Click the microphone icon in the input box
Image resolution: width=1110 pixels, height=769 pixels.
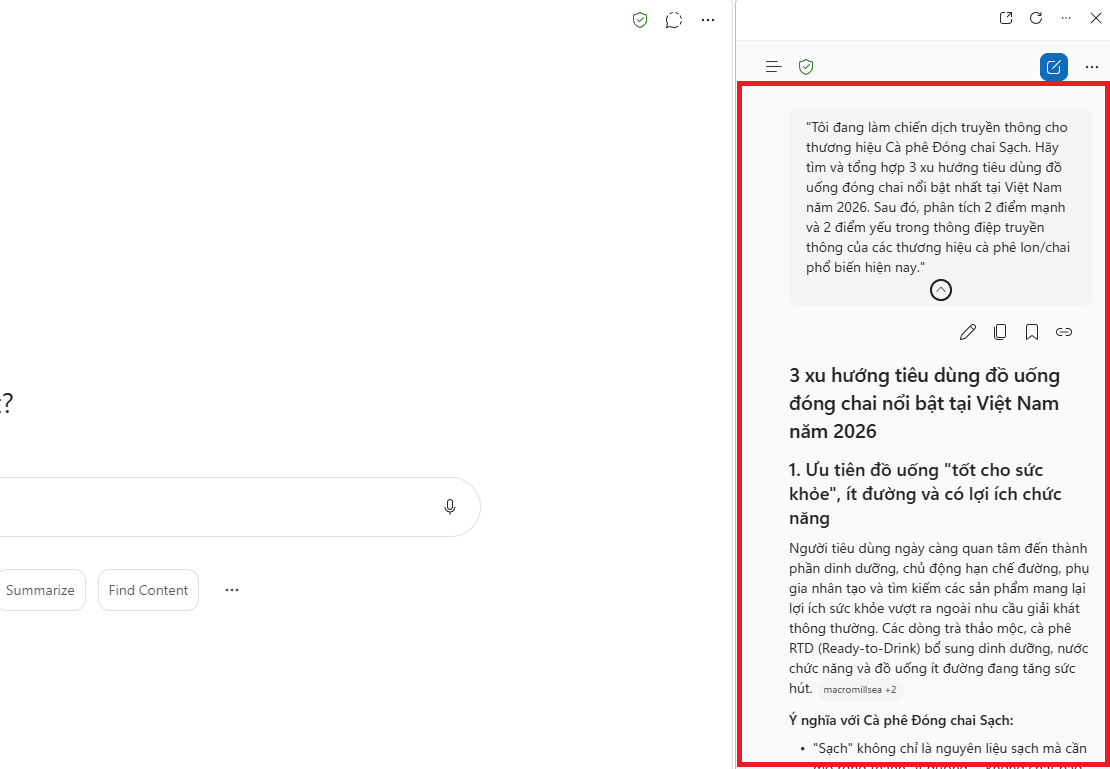click(450, 507)
